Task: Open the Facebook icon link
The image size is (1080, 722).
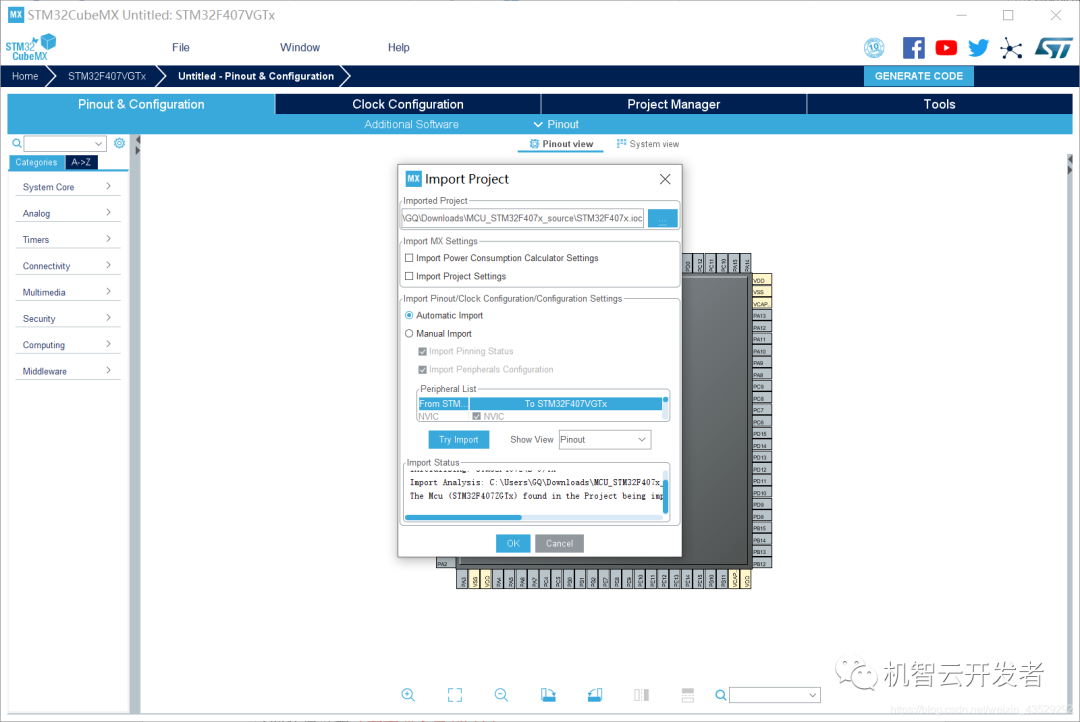Action: [x=913, y=48]
